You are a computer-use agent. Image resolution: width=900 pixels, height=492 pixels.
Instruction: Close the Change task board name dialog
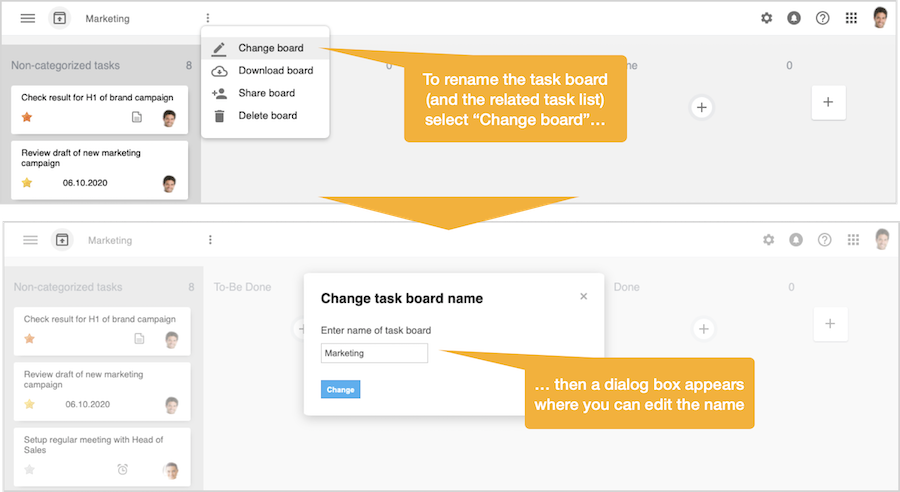[584, 296]
